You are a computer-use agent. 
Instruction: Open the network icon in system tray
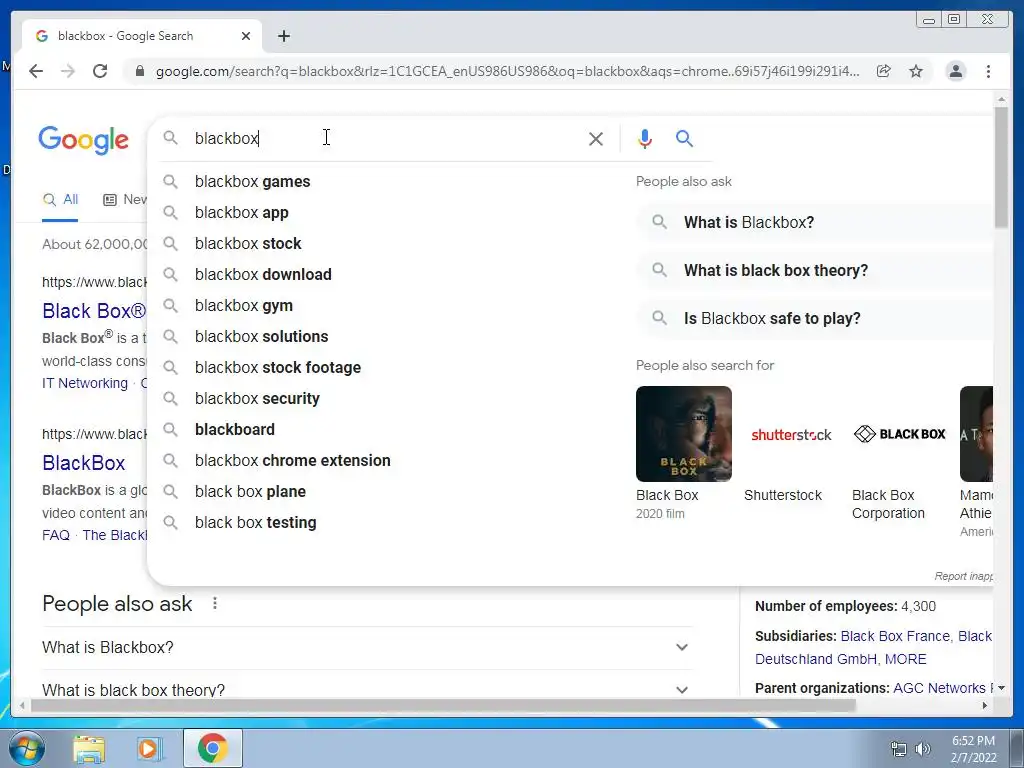(899, 749)
